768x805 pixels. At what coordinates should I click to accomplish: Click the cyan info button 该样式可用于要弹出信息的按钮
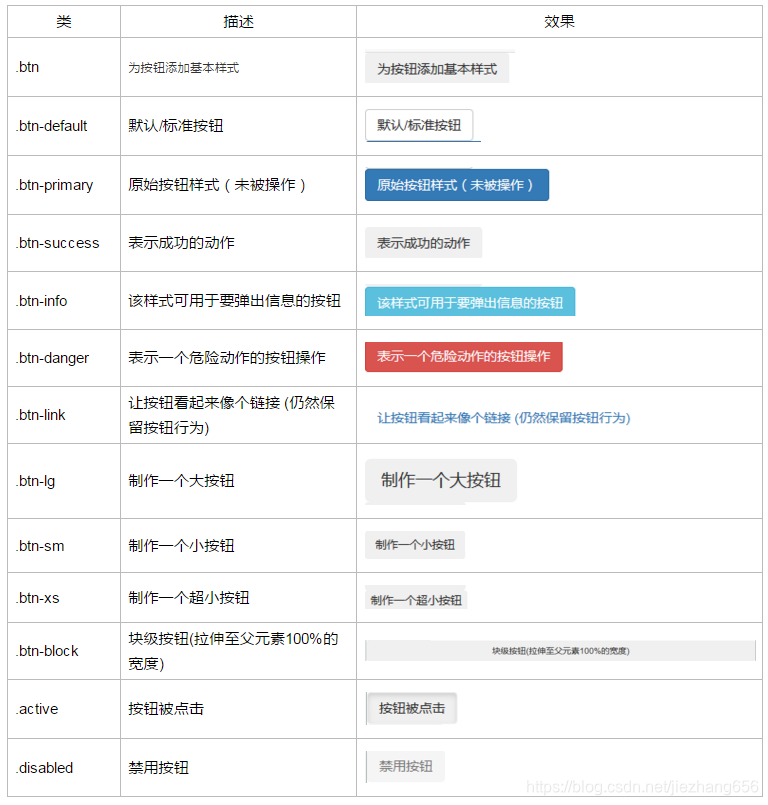click(x=470, y=302)
